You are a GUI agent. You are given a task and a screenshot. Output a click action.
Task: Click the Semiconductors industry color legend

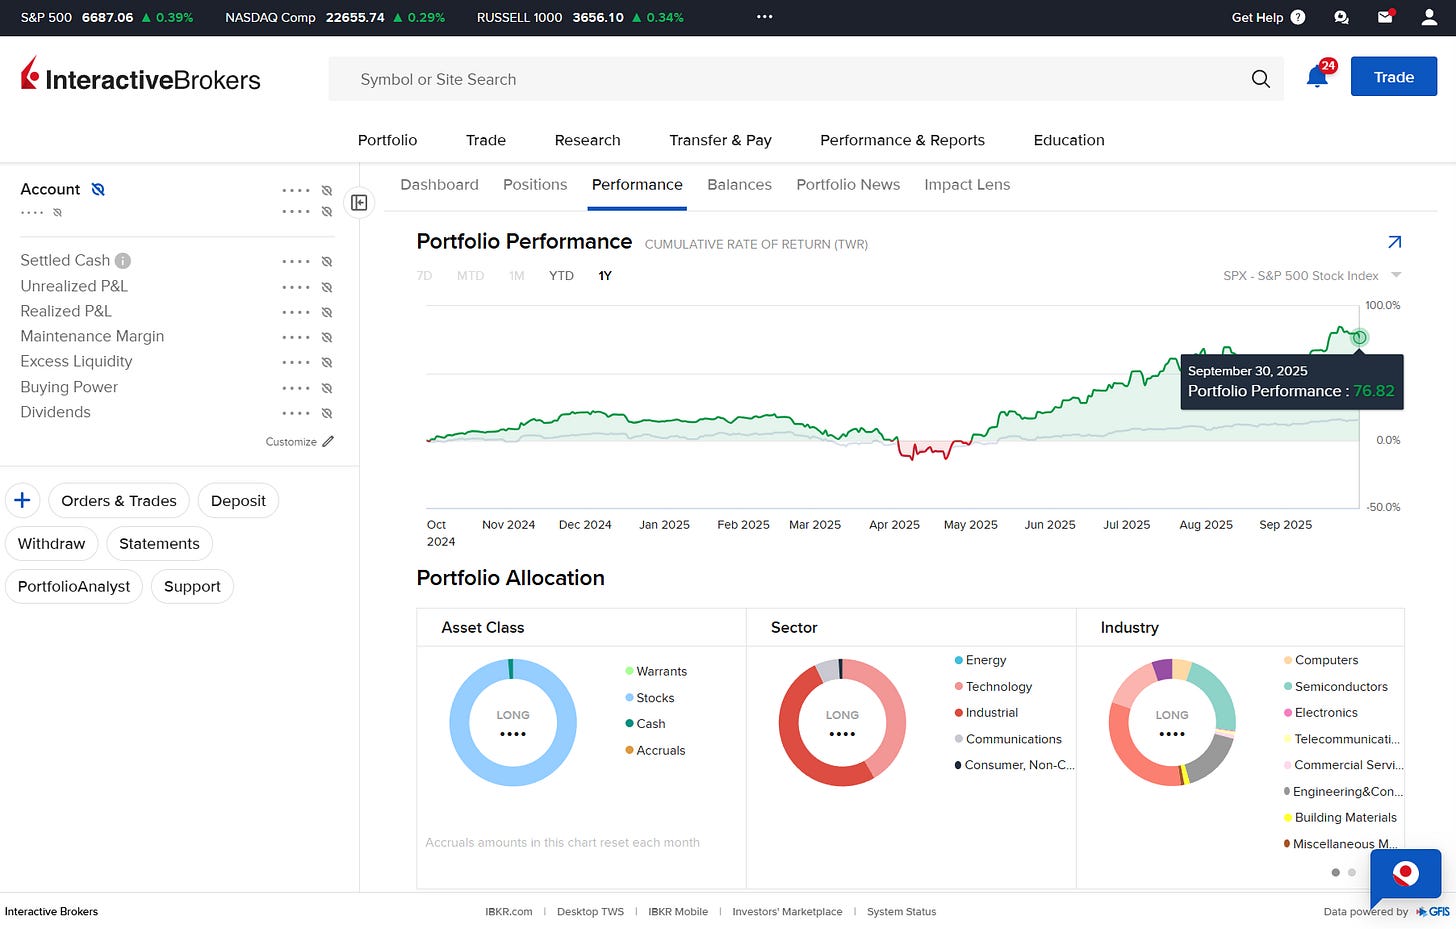tap(1288, 686)
